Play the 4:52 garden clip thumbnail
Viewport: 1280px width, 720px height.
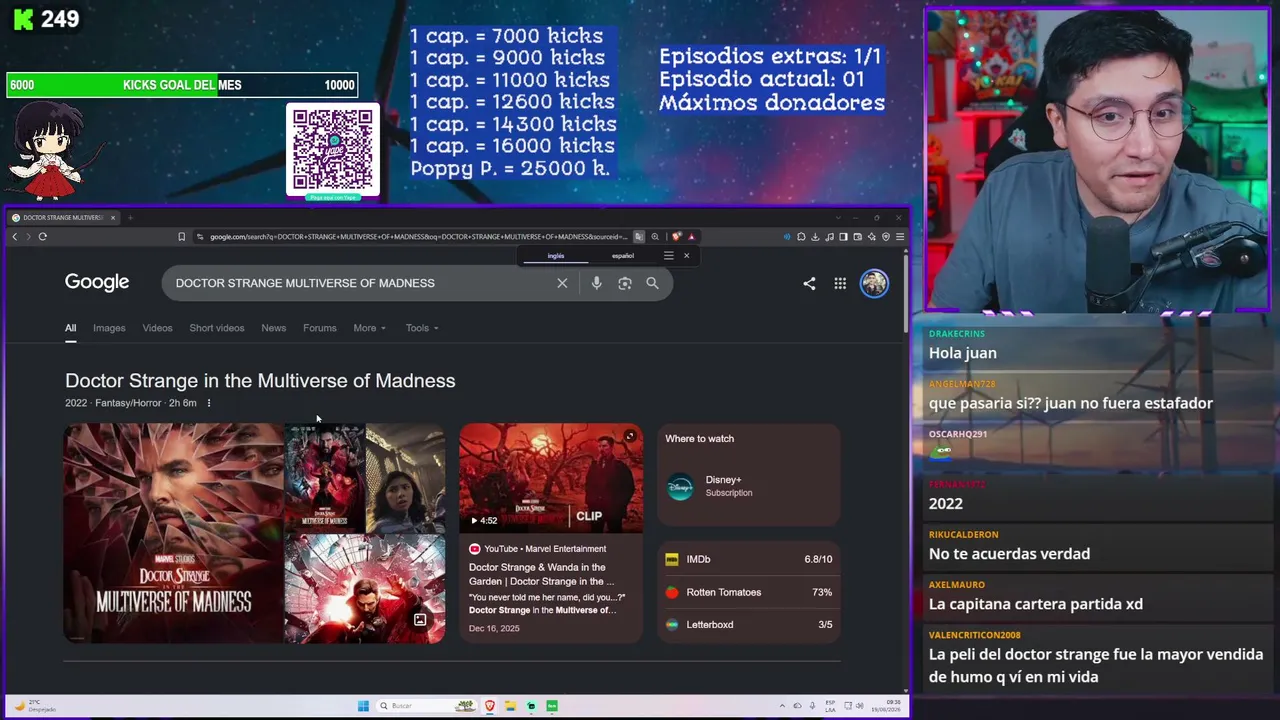click(551, 478)
